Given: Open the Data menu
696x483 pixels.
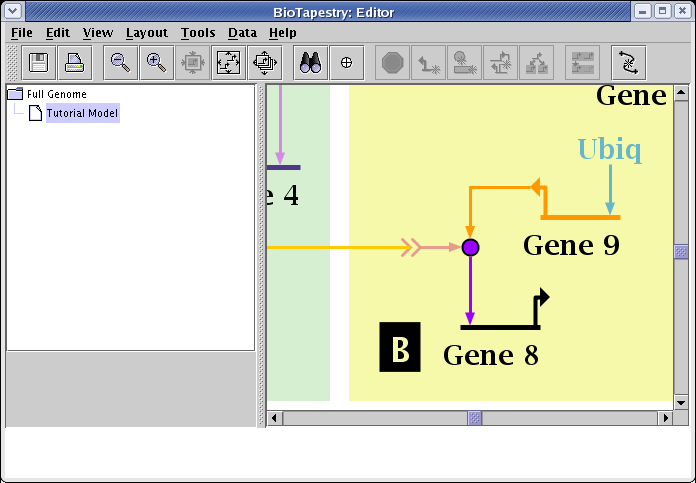Looking at the screenshot, I should (x=242, y=33).
